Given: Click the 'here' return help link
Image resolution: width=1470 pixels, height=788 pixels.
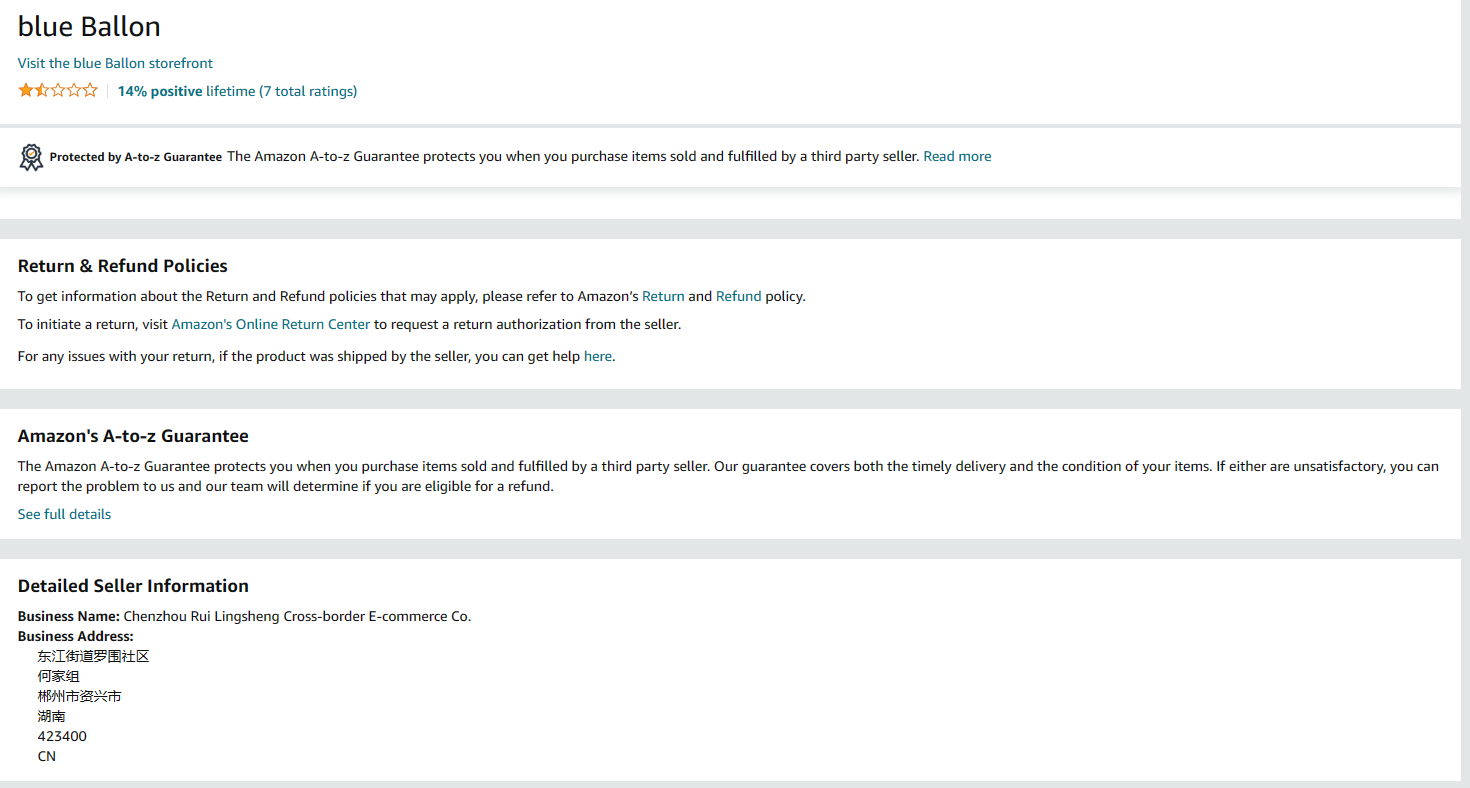Looking at the screenshot, I should tap(597, 356).
